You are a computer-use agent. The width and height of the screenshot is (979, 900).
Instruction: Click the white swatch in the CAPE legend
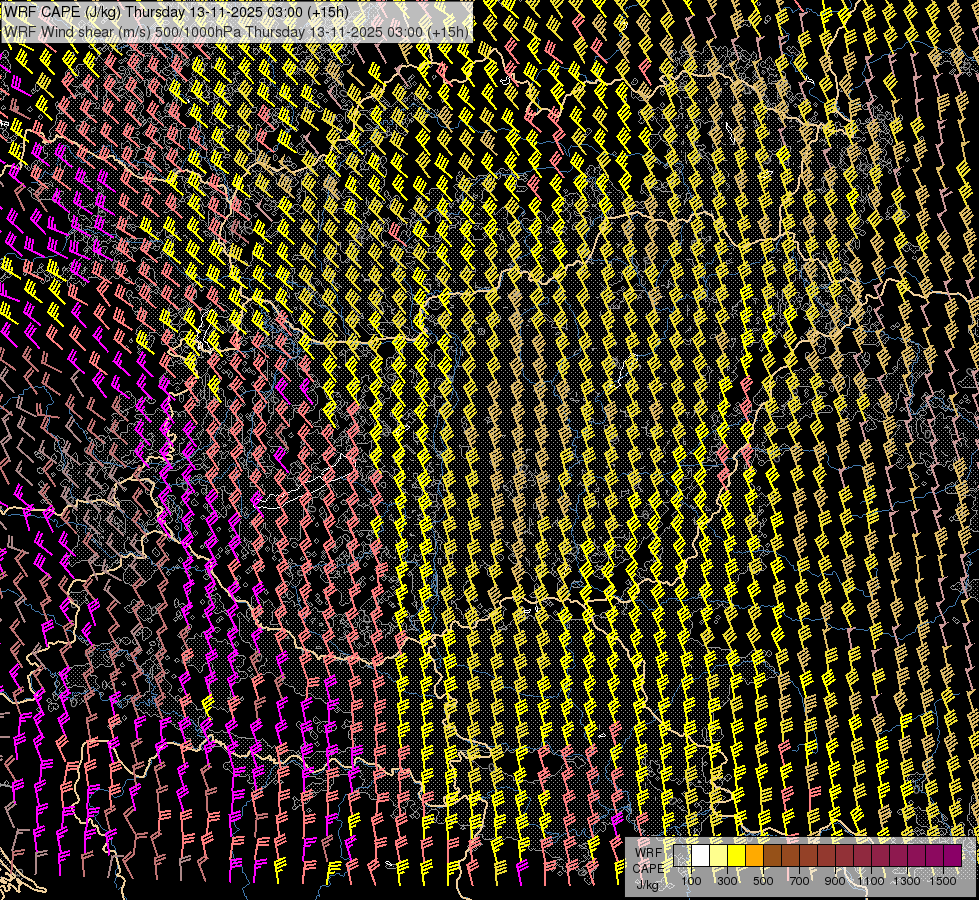[700, 855]
